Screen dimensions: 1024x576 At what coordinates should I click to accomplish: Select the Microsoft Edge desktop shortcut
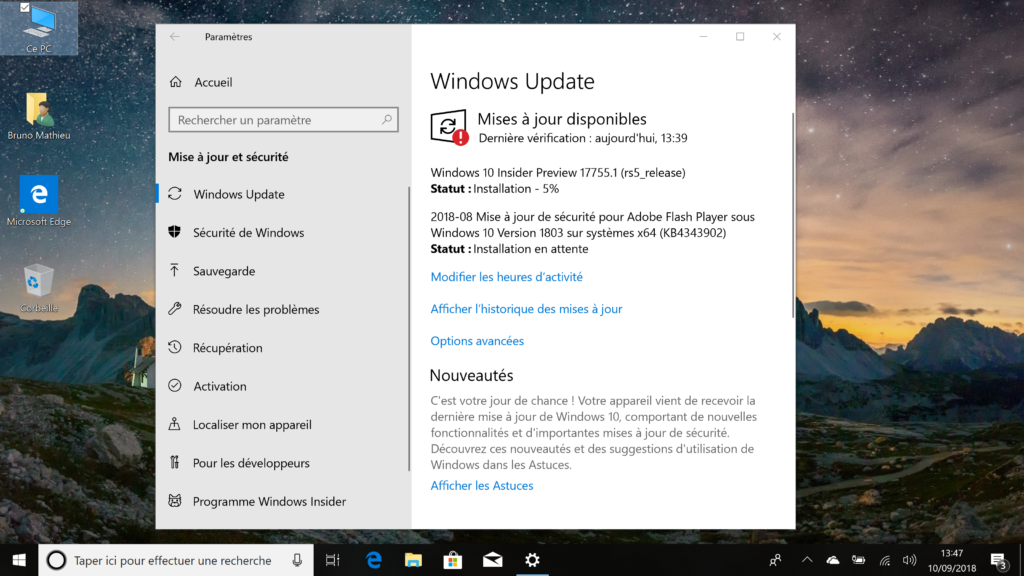click(39, 201)
